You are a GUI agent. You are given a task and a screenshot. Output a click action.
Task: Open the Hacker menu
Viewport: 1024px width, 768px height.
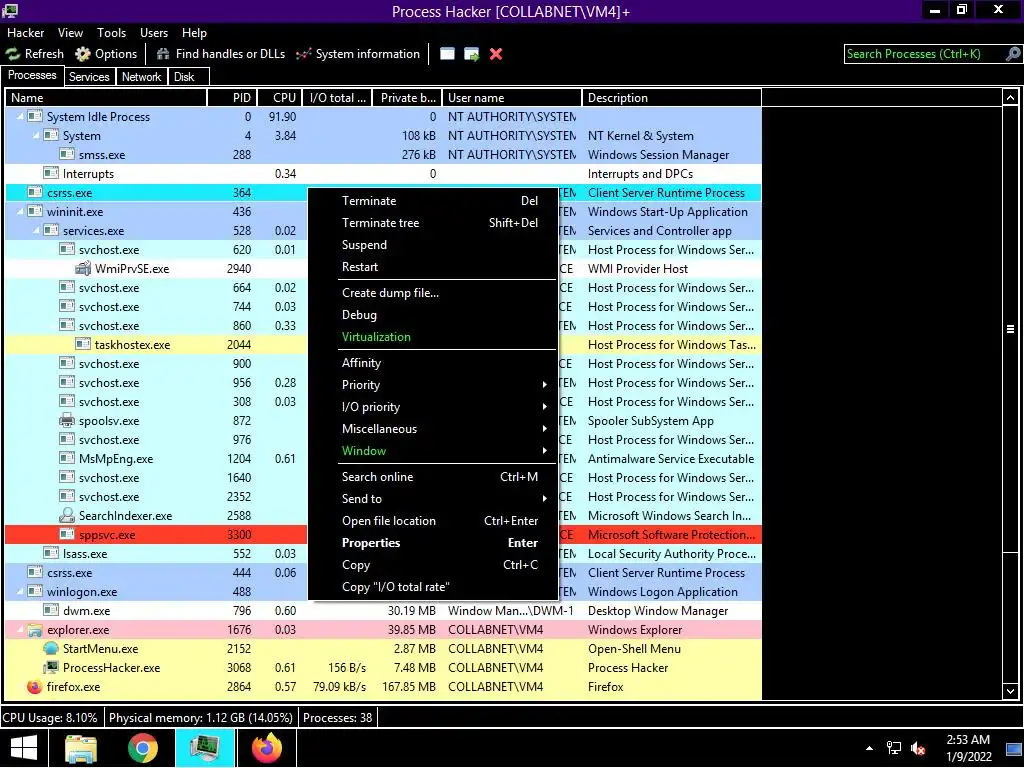coord(25,33)
